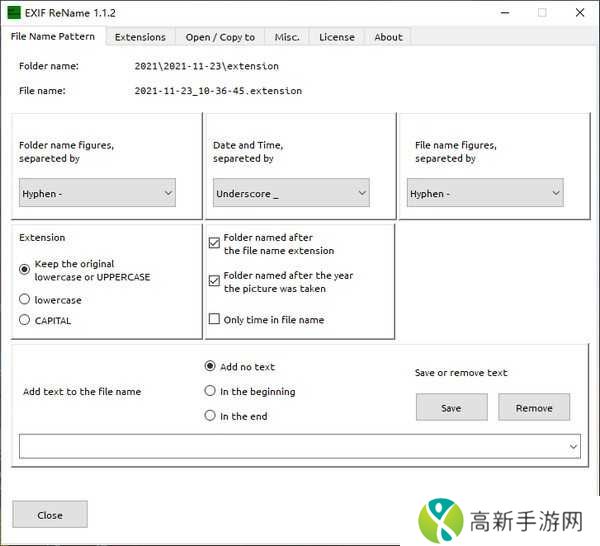The image size is (600, 546).
Task: Choose the CAPITAL extension radio button
Action: coord(25,320)
